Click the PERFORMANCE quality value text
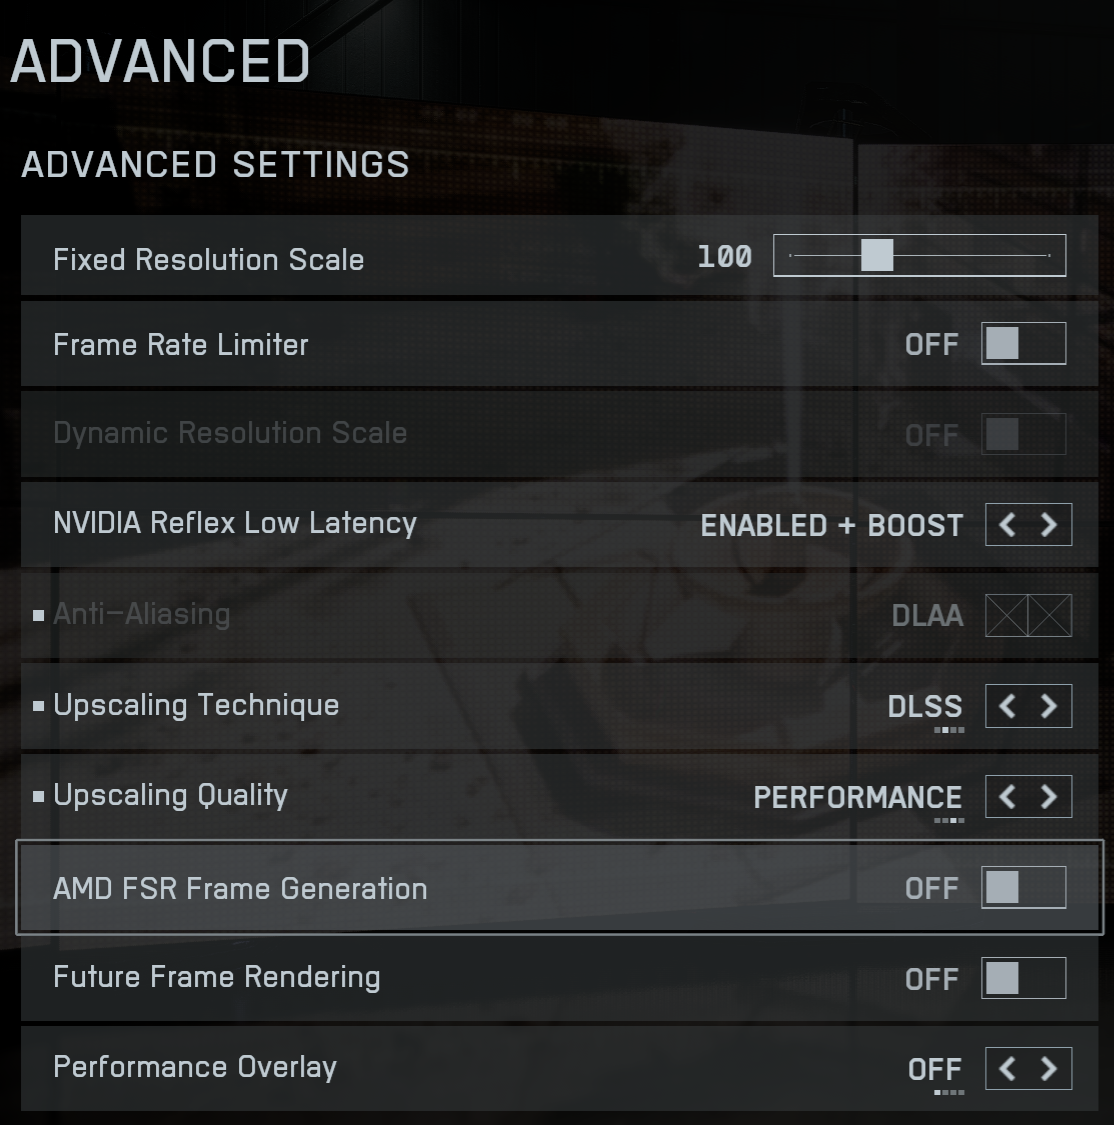The width and height of the screenshot is (1114, 1125). 857,797
